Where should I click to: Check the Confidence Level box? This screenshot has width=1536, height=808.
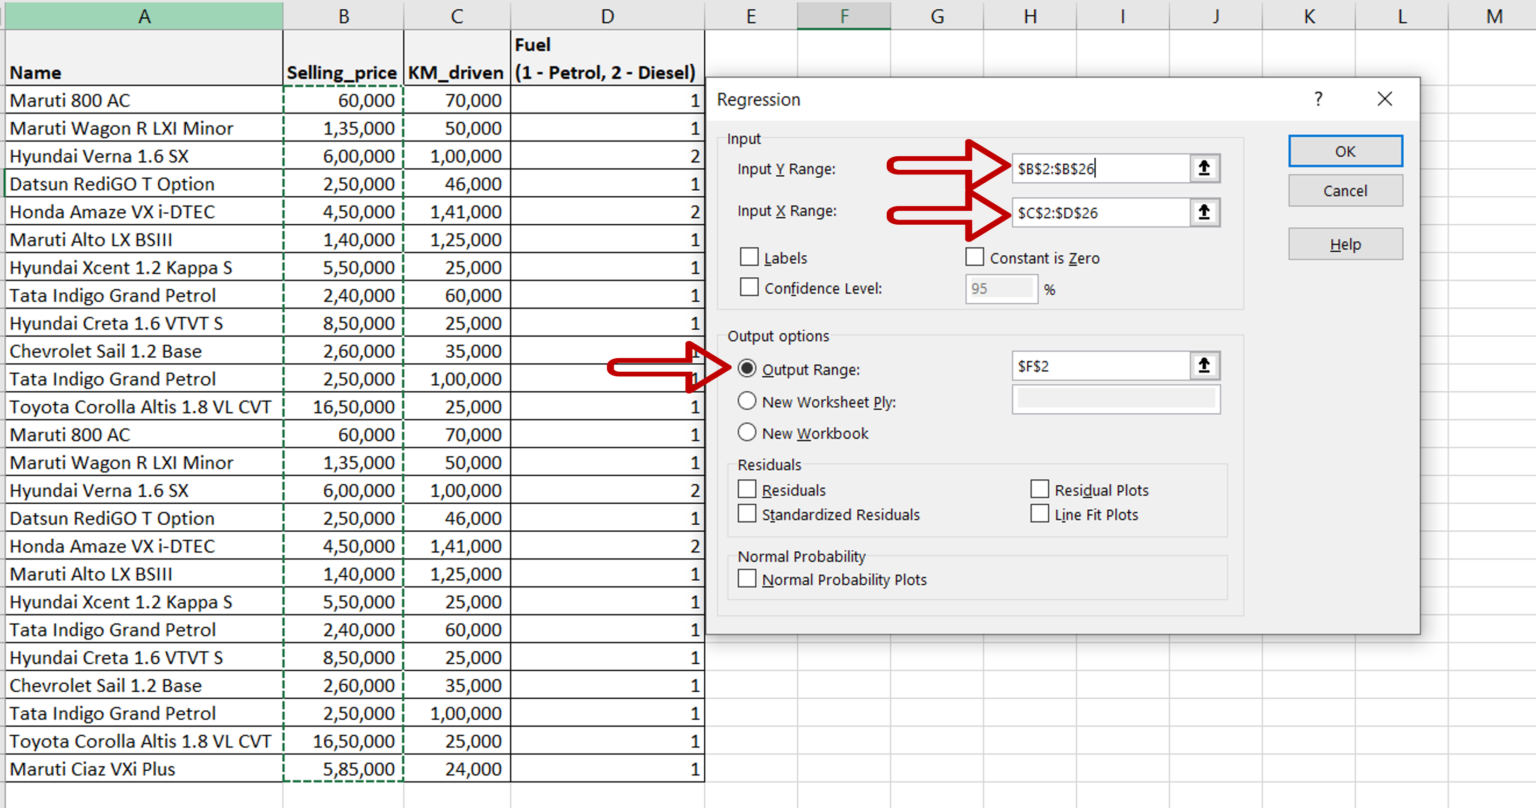click(x=749, y=287)
